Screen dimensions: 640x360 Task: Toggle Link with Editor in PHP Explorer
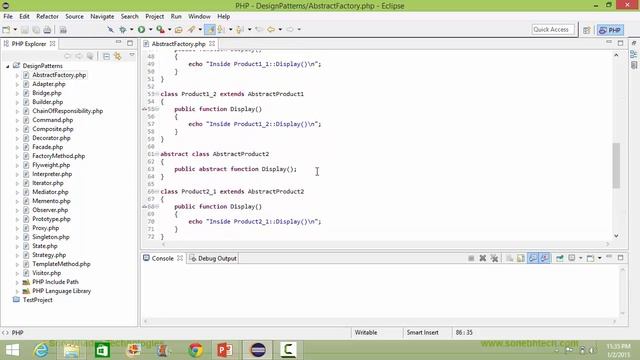118,56
